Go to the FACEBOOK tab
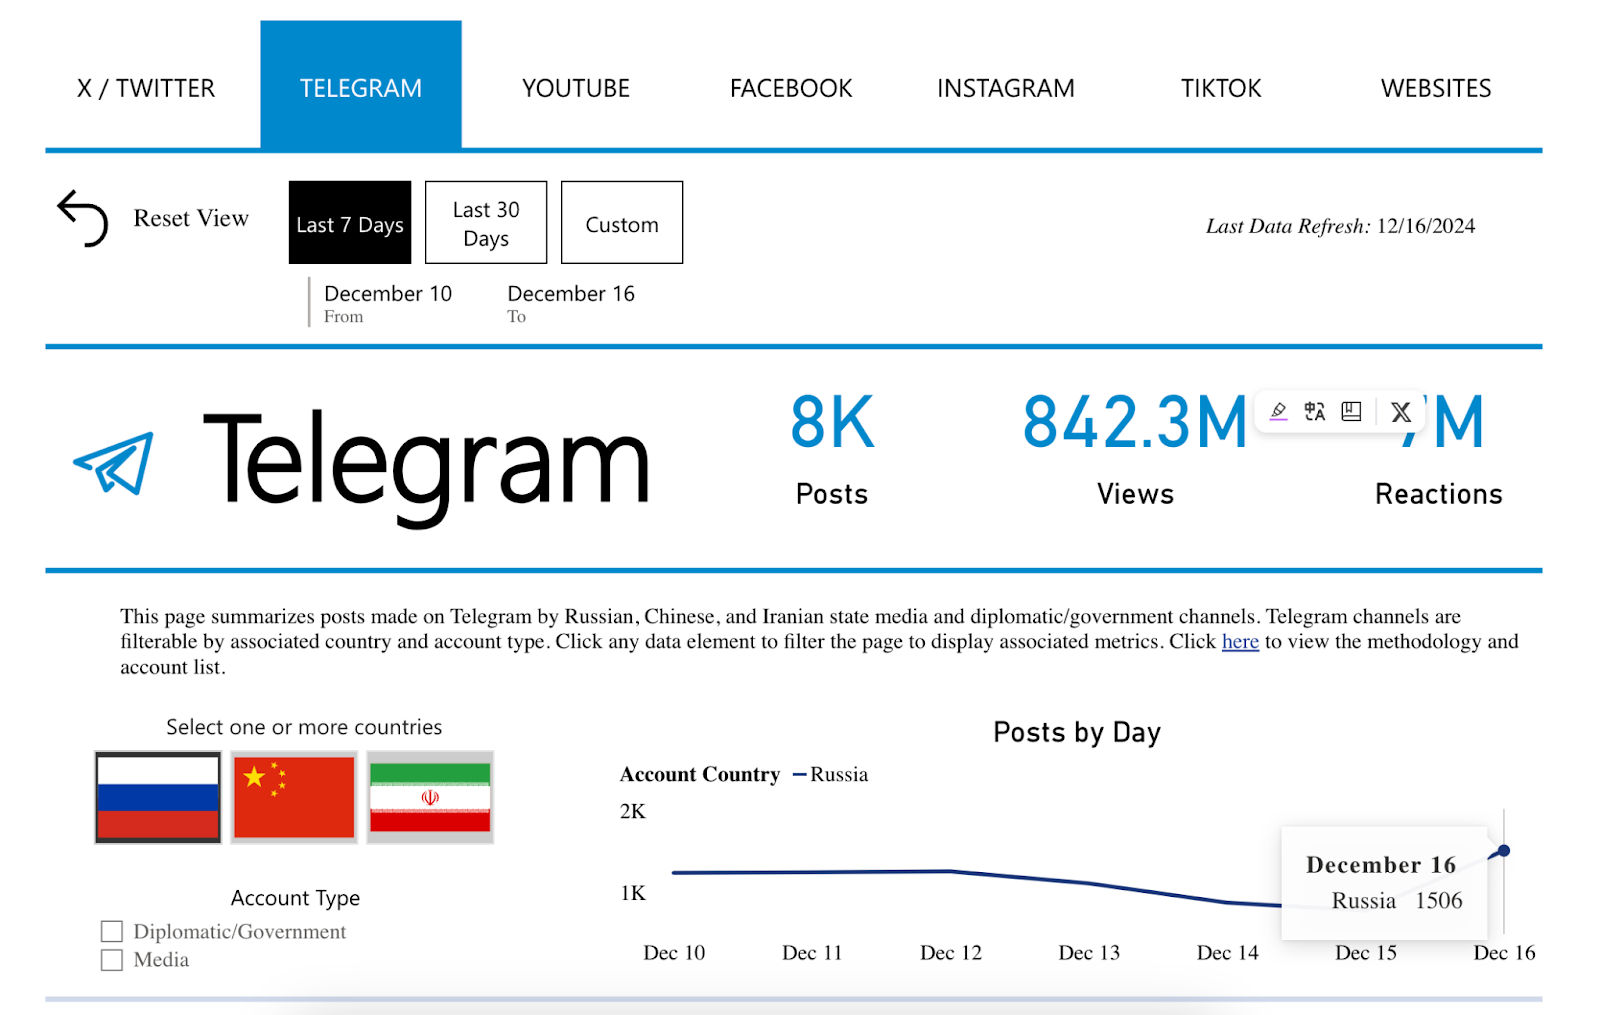The image size is (1600, 1015). tap(791, 88)
